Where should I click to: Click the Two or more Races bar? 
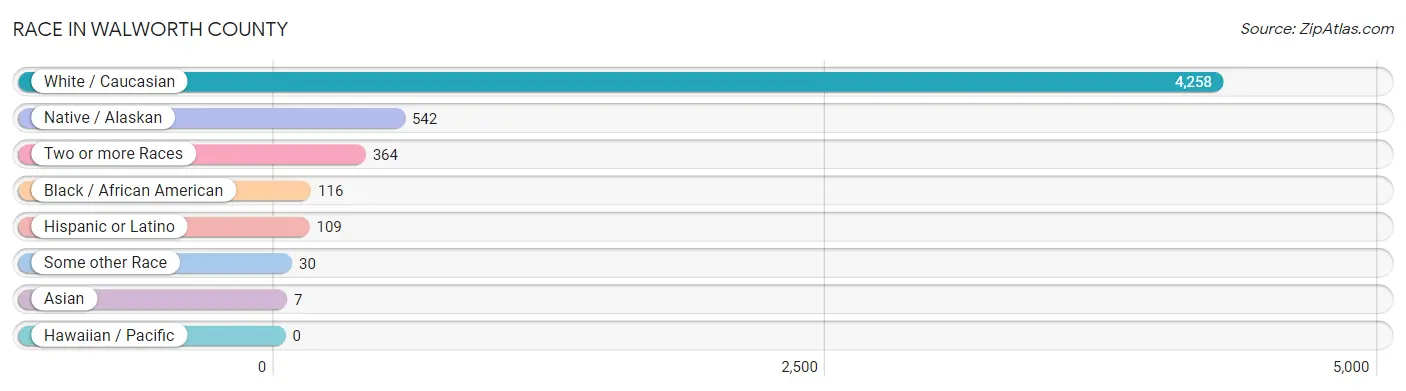(x=192, y=154)
